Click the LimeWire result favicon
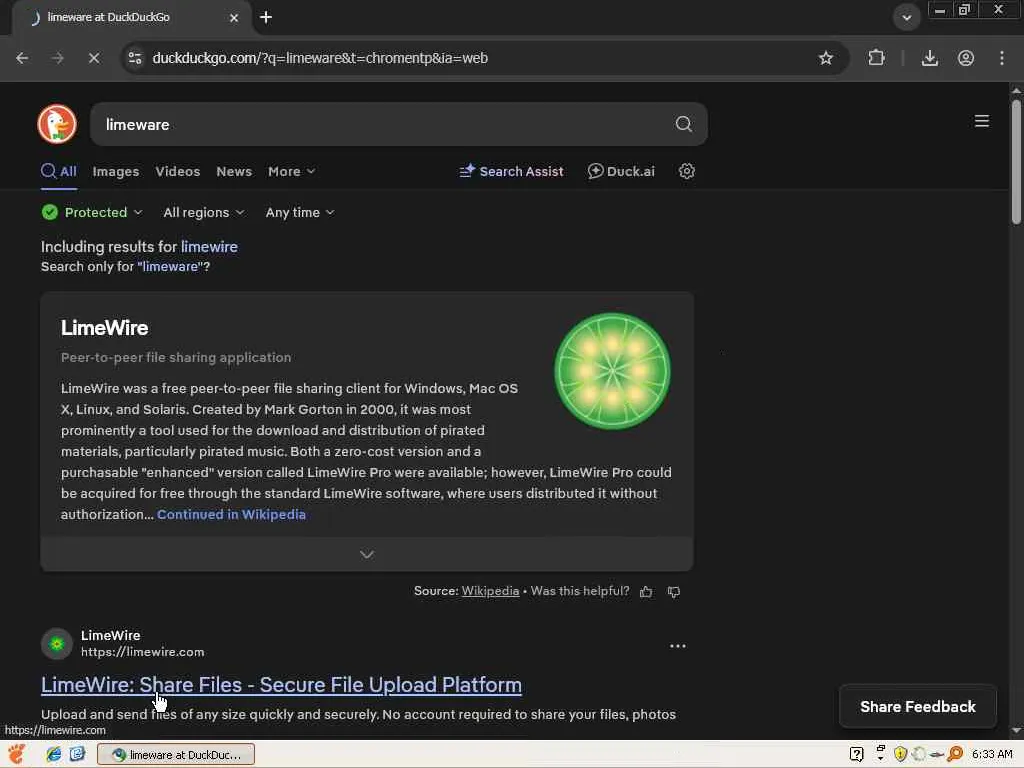 coord(57,644)
